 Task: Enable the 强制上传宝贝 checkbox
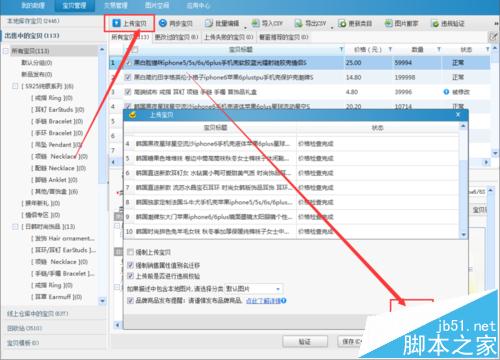(x=130, y=252)
